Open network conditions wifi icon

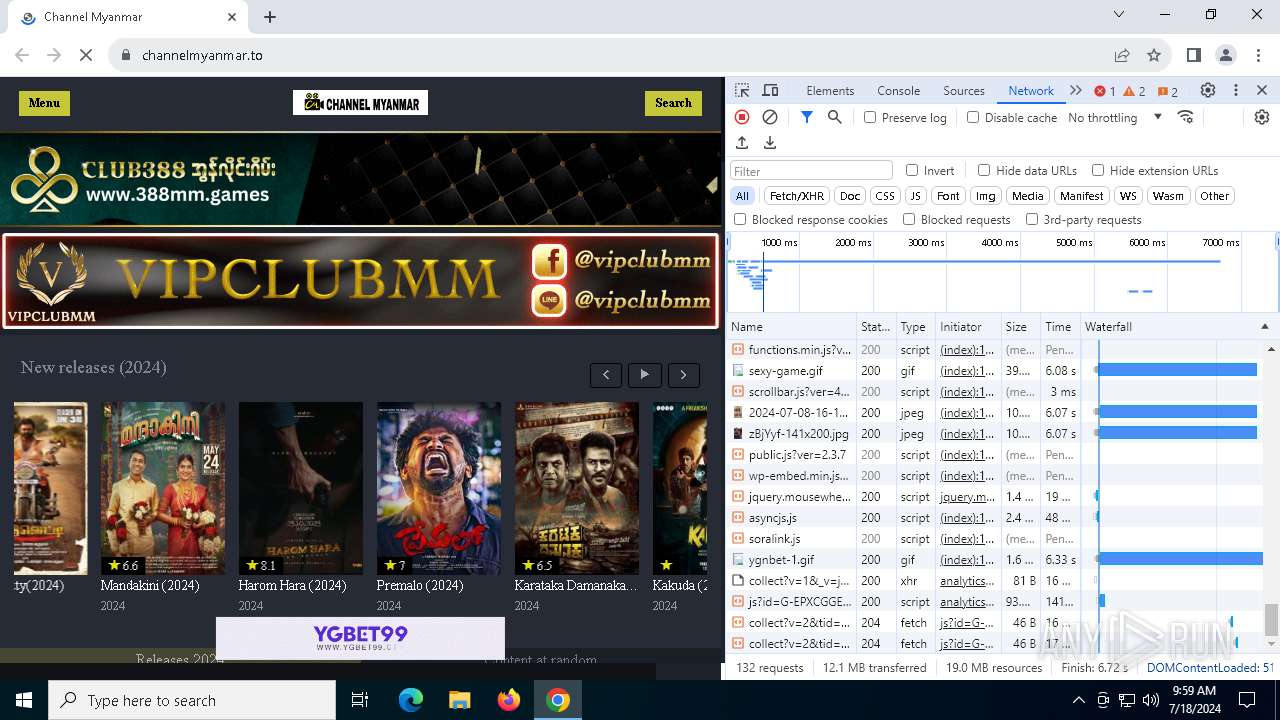(1186, 117)
